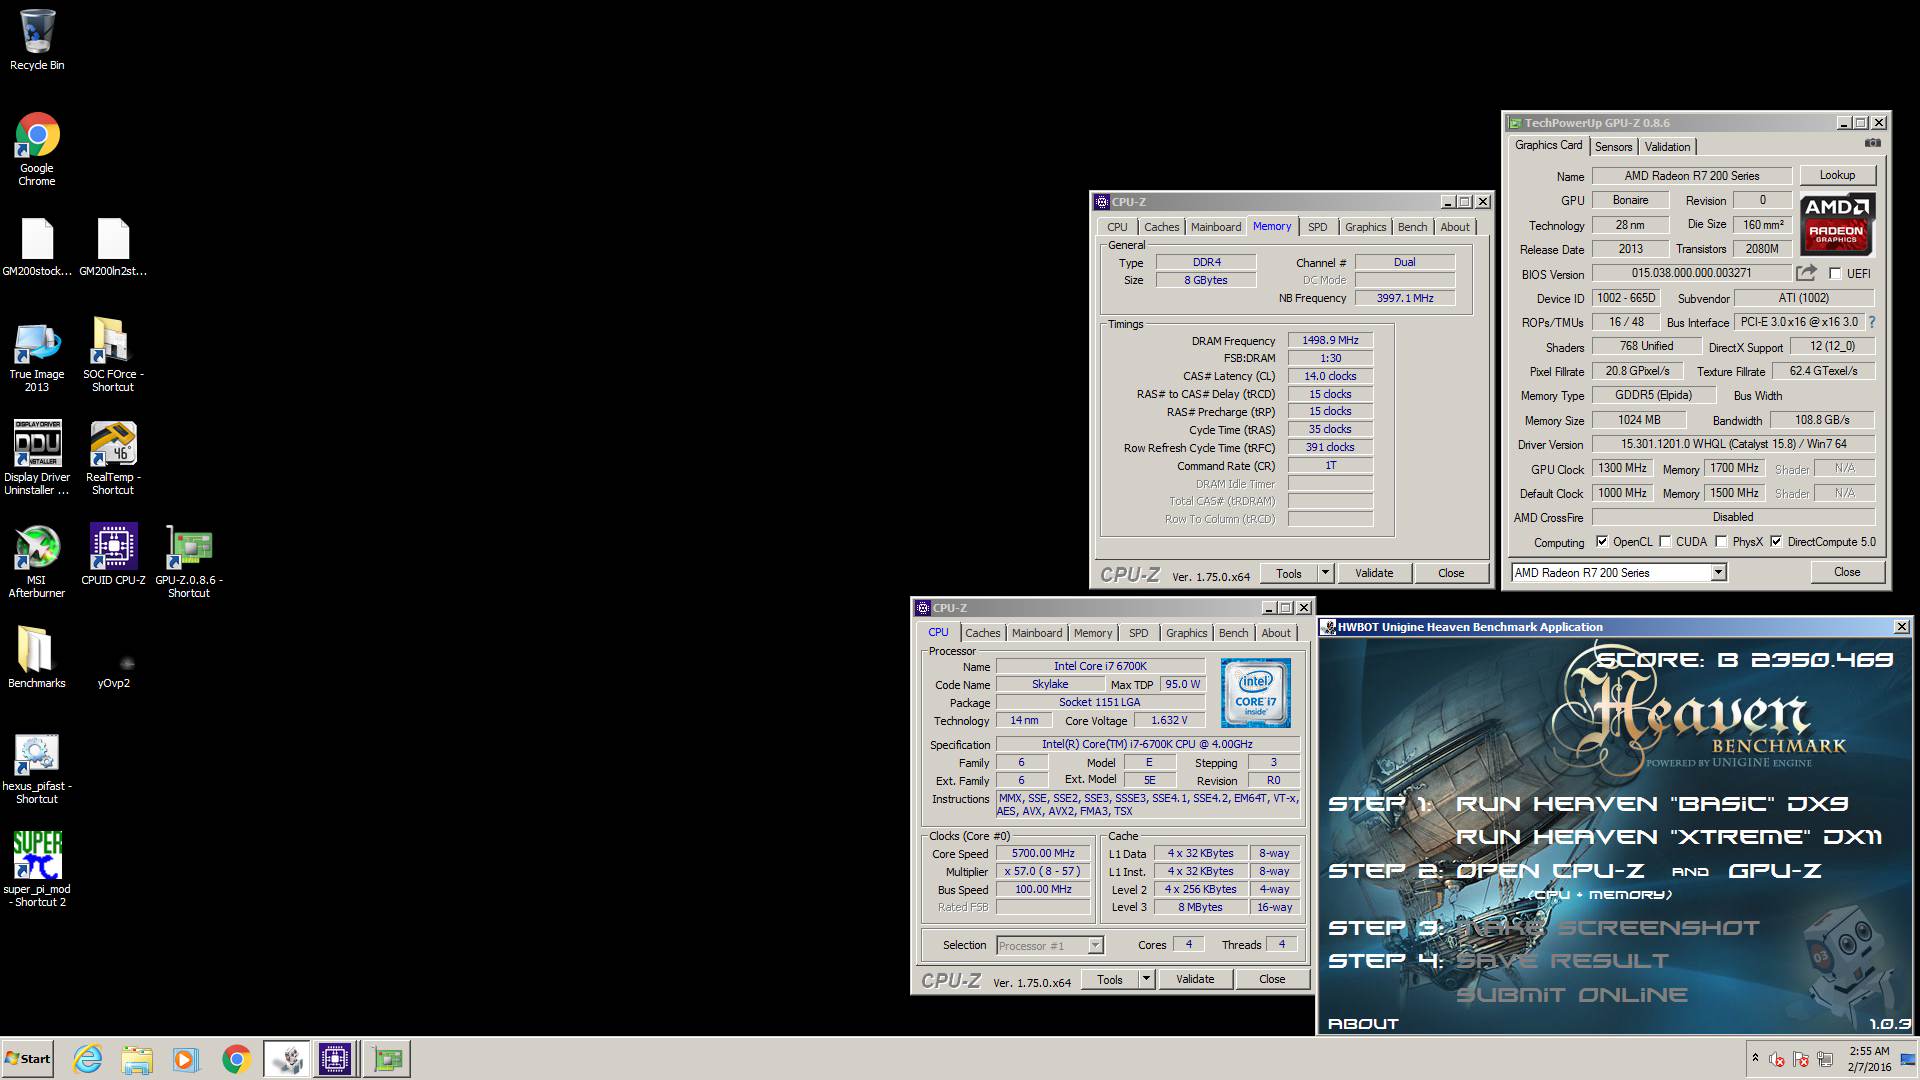Open Caches tab in the Memory CPU-Z window

(1162, 227)
